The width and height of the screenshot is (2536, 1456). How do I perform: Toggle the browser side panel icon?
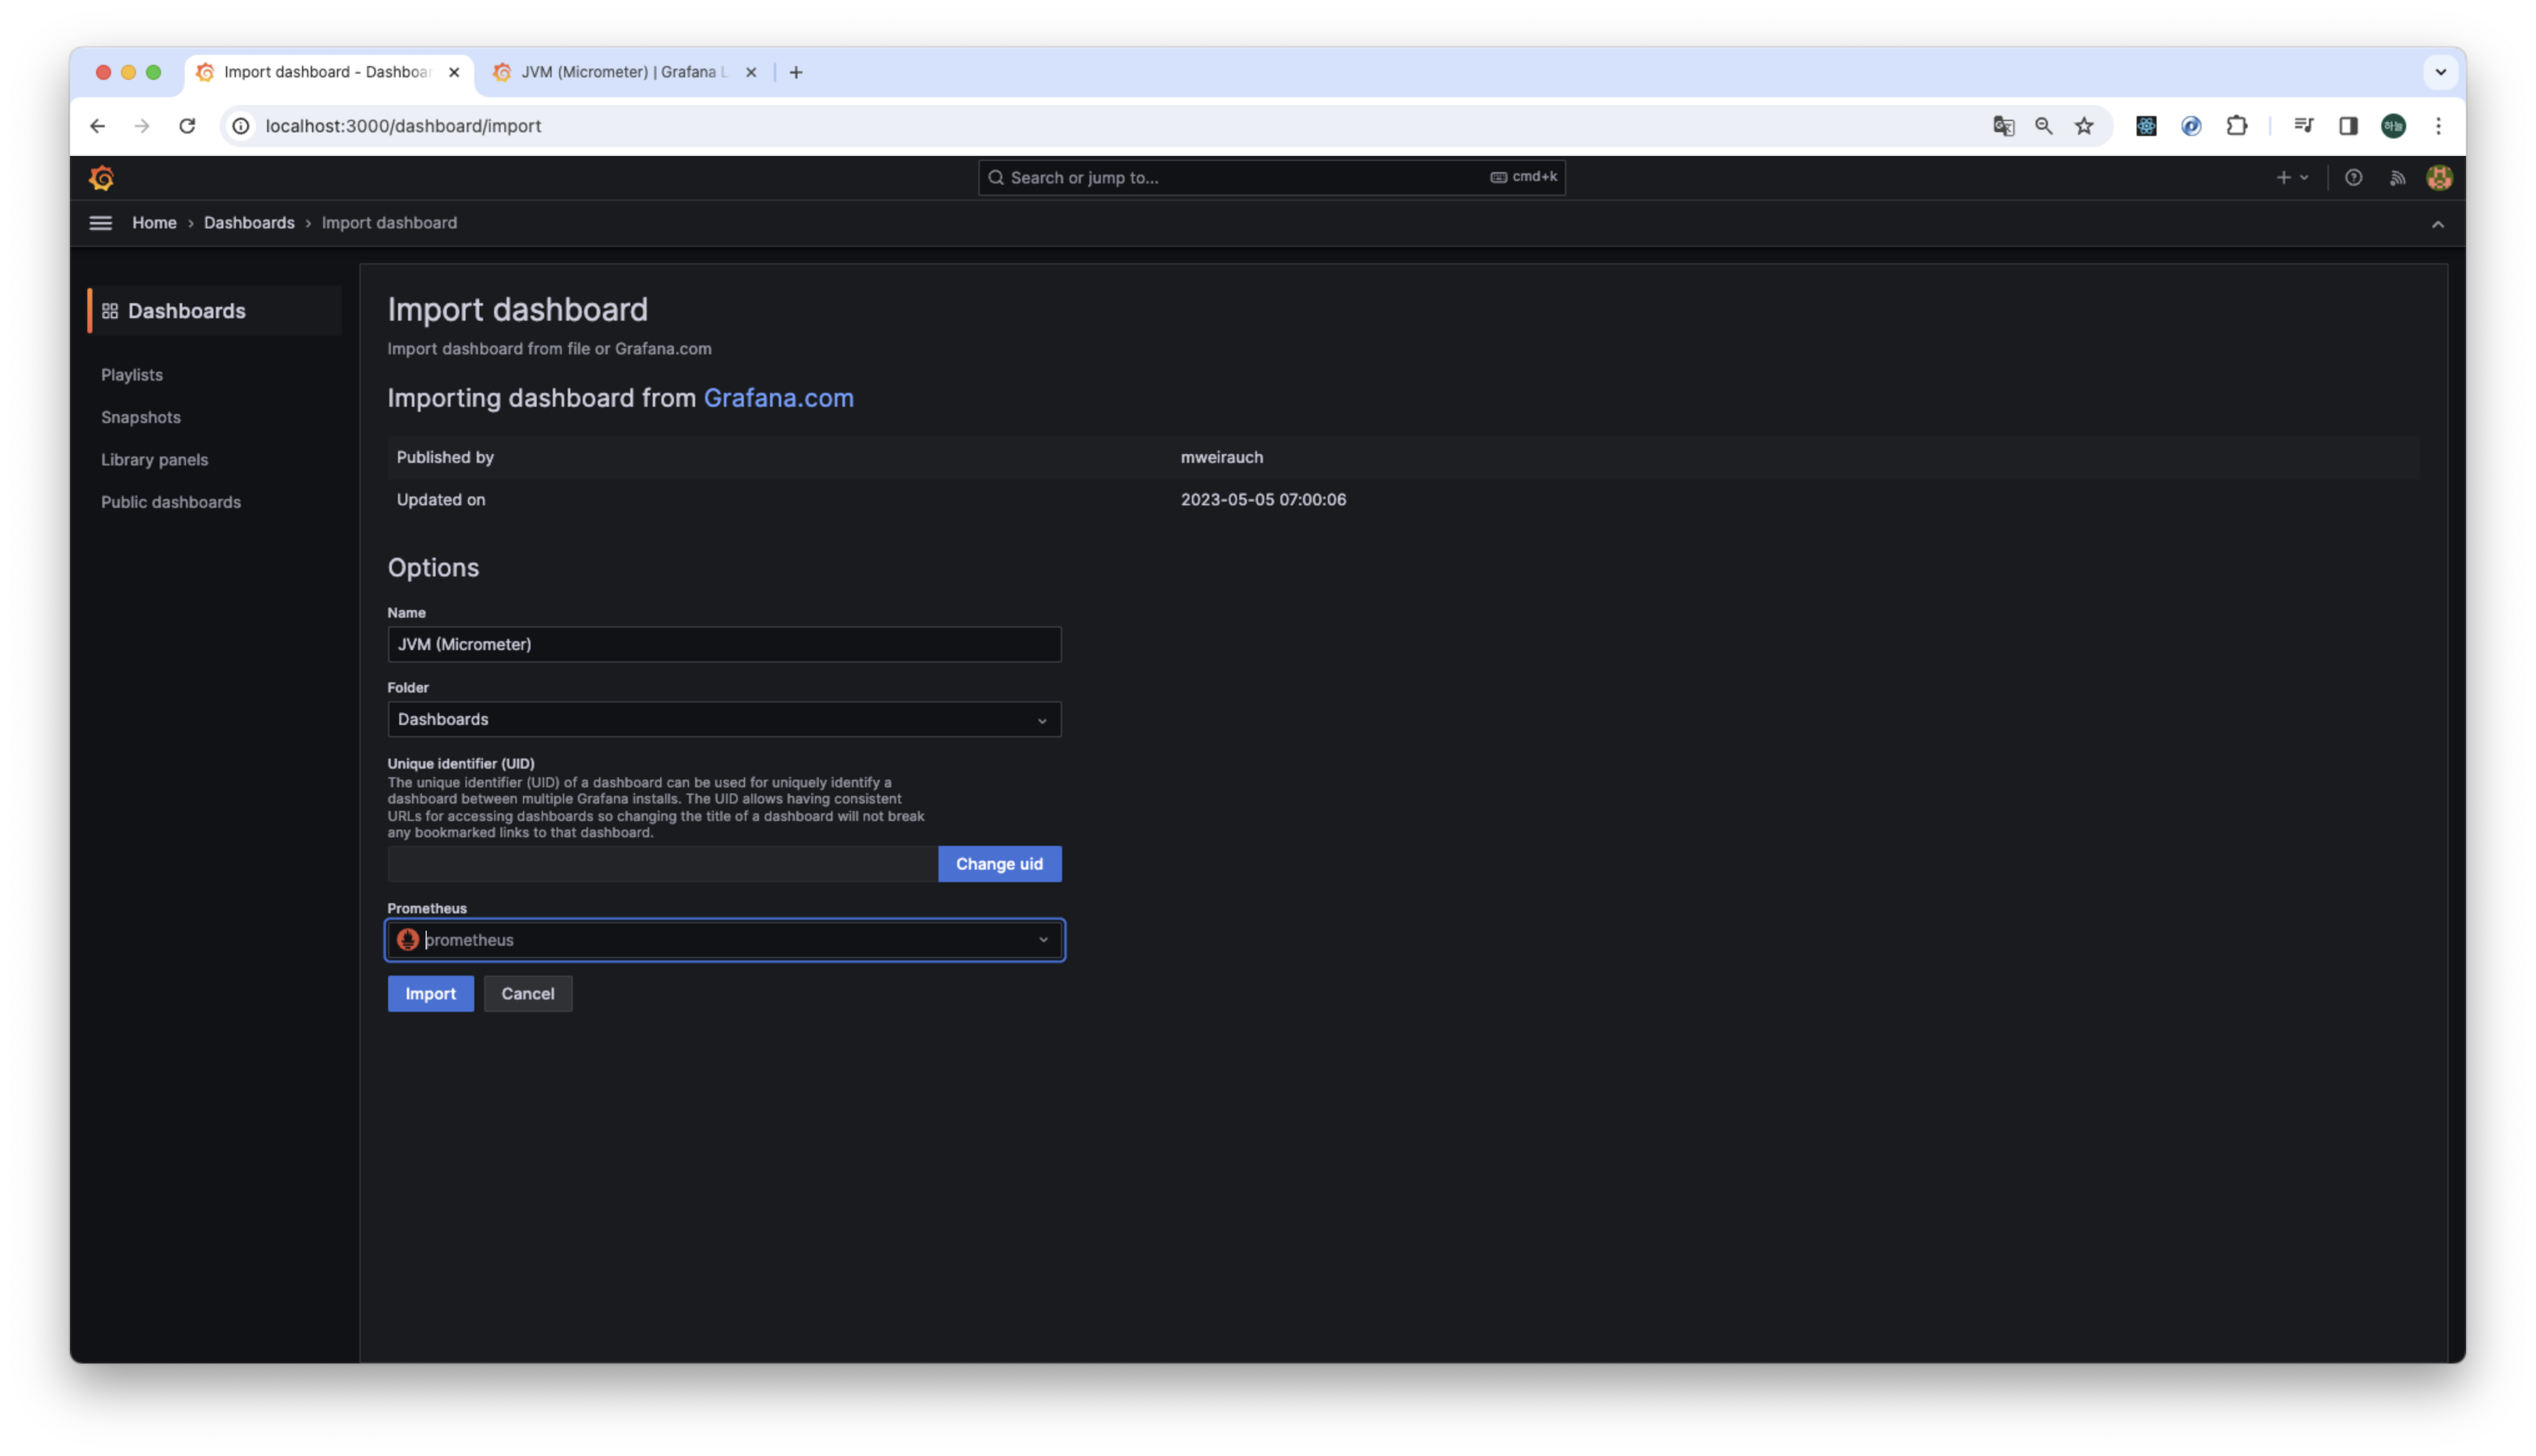point(2348,126)
